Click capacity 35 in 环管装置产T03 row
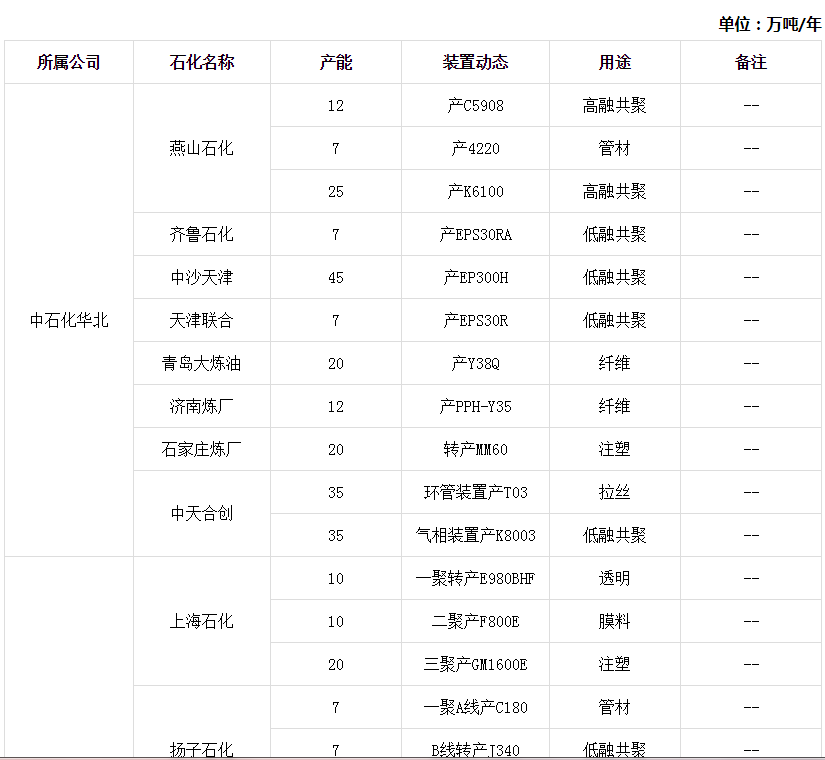The height and width of the screenshot is (760, 825). [336, 493]
